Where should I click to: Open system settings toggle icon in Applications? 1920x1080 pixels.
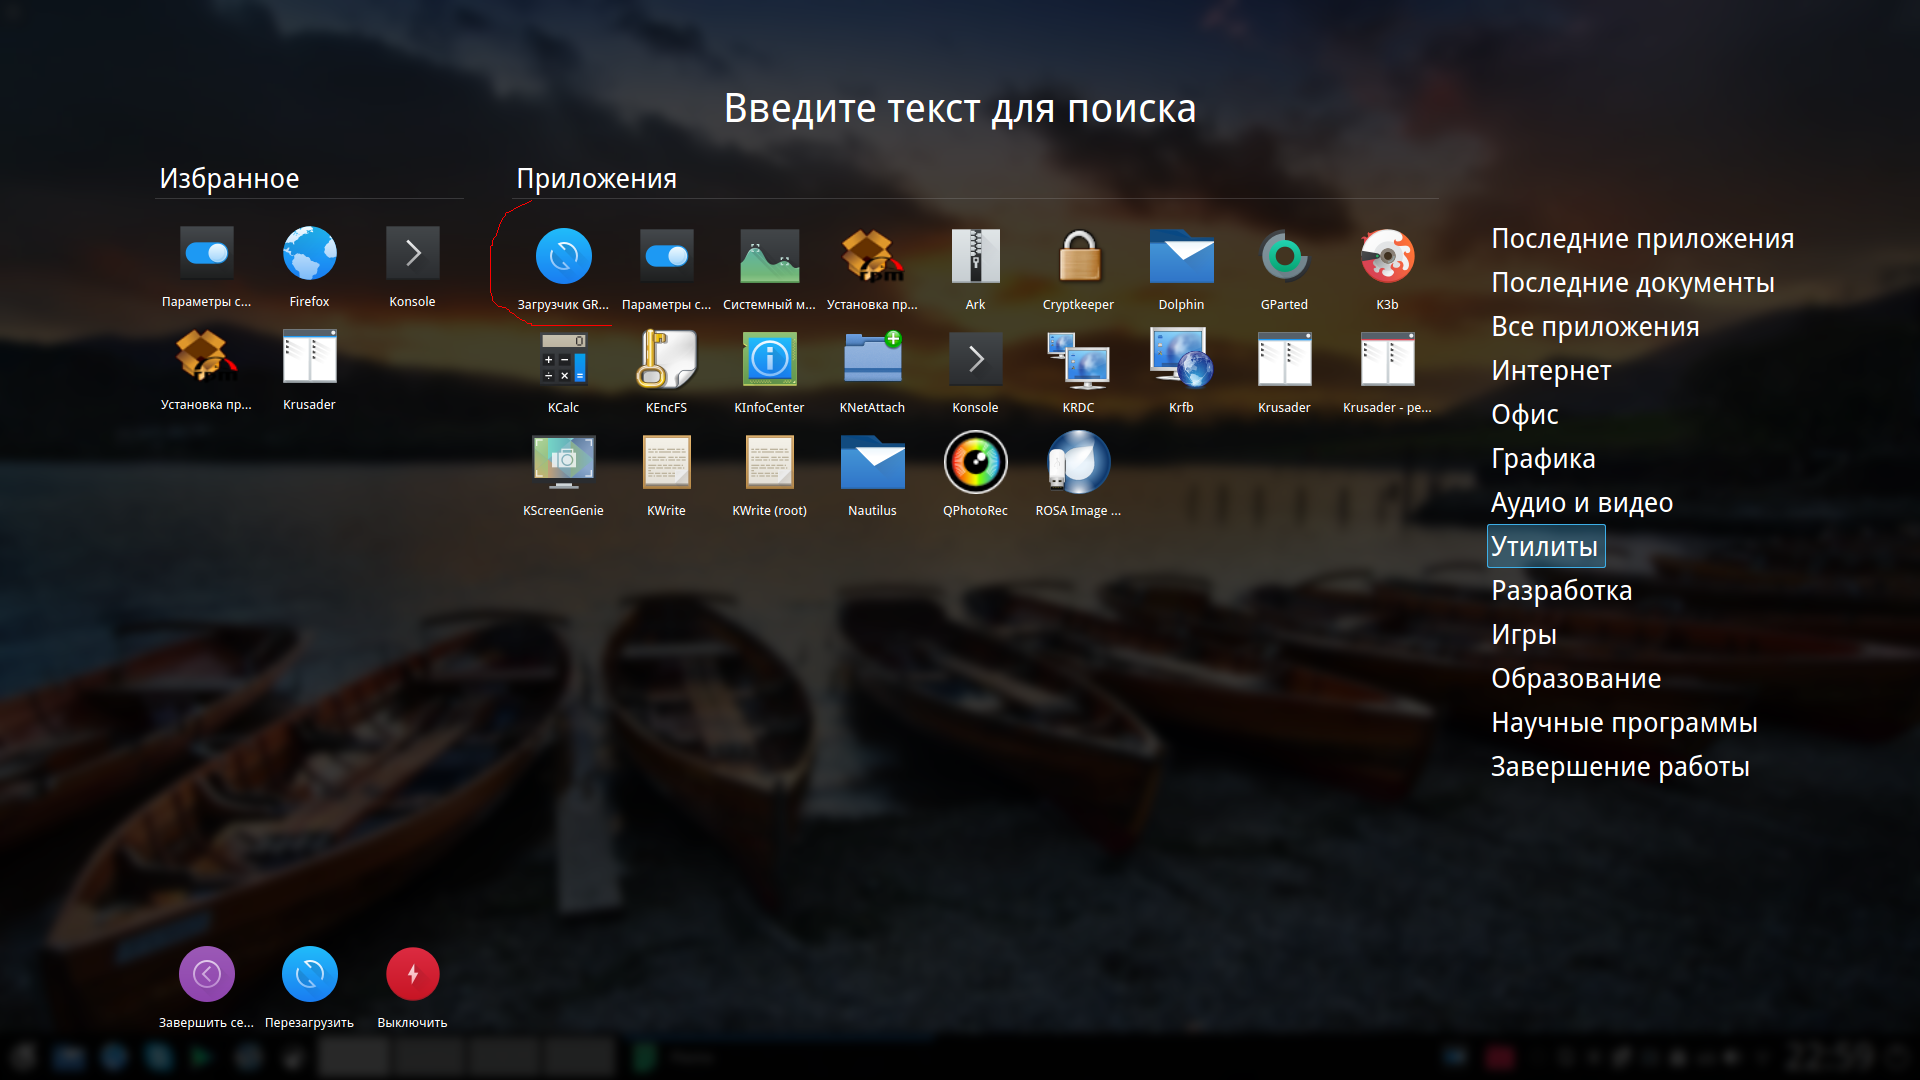tap(666, 257)
